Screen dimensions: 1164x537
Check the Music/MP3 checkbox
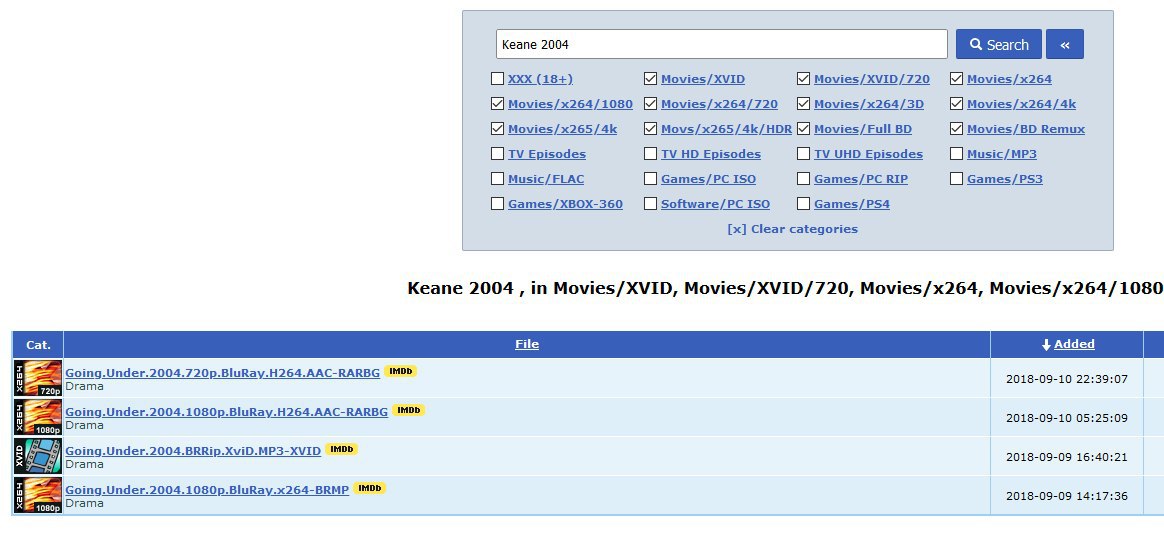pos(956,154)
